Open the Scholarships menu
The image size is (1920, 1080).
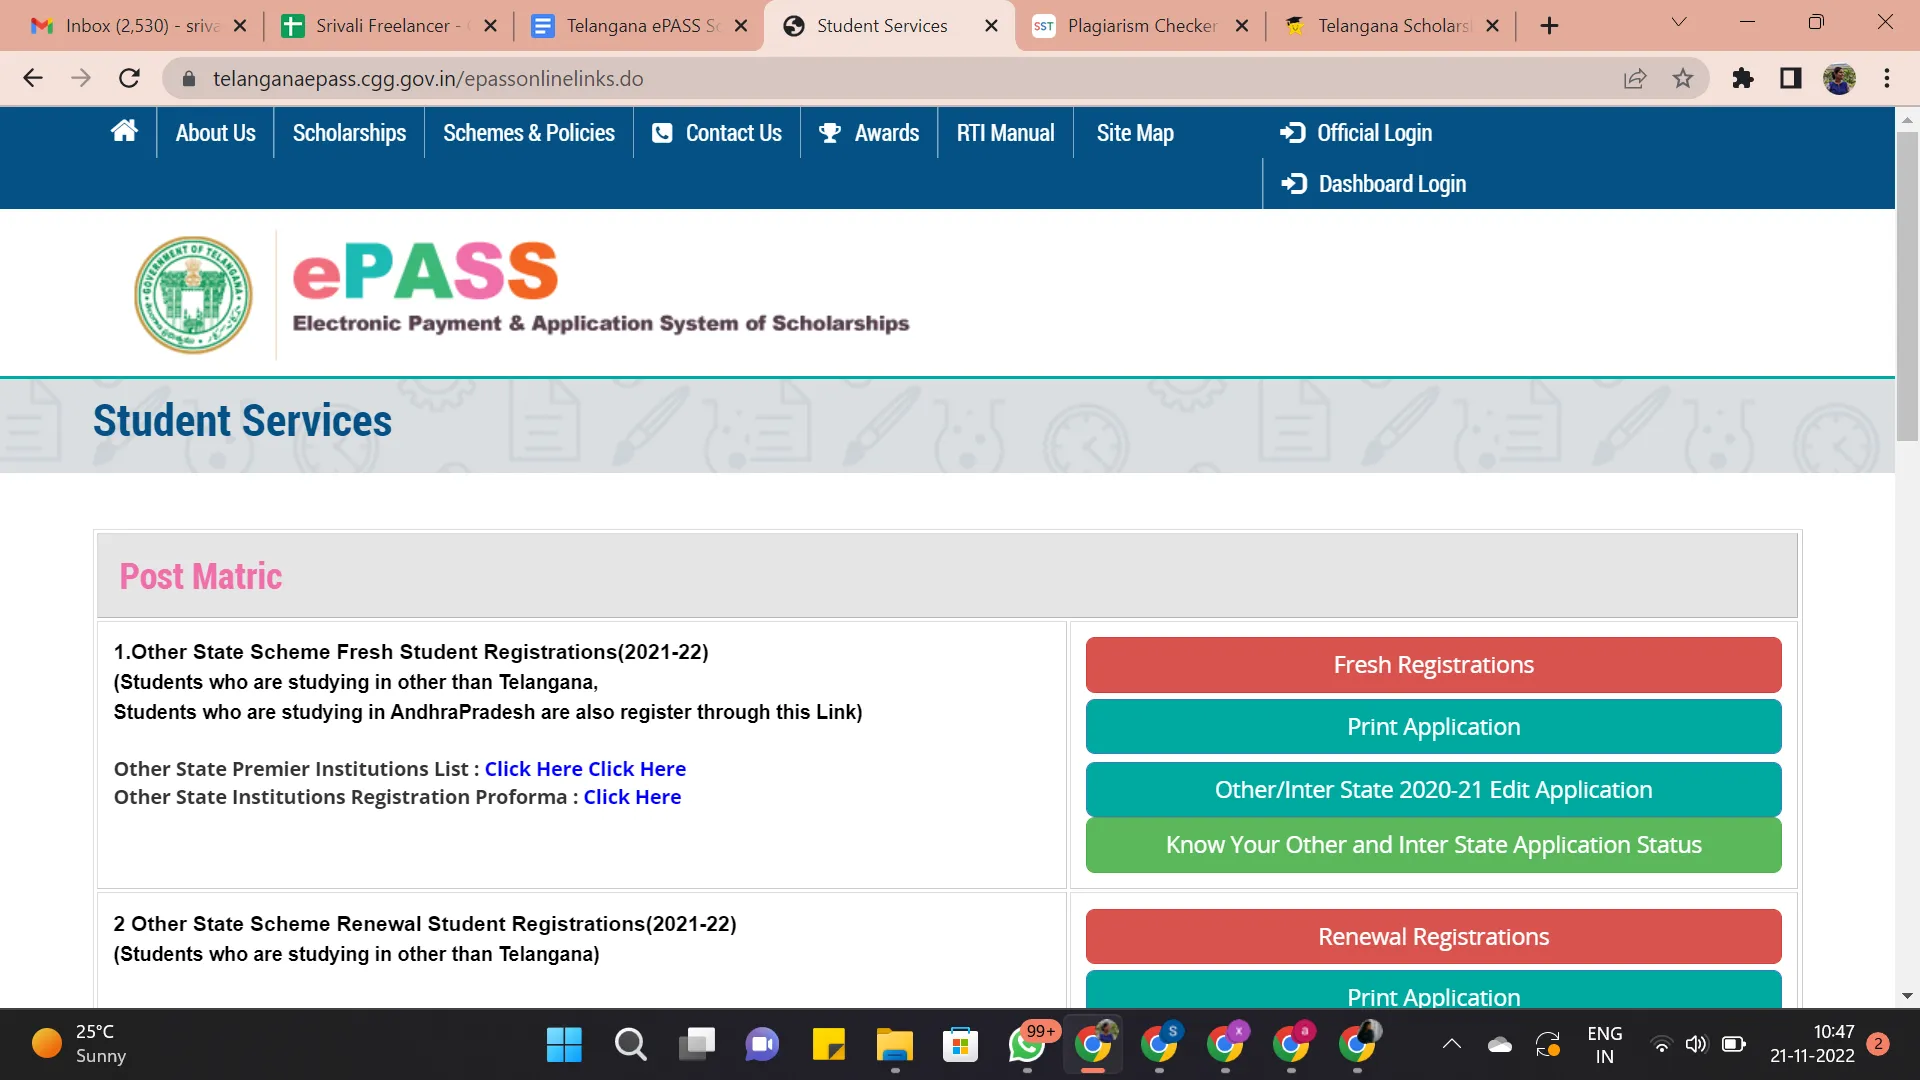pos(349,132)
